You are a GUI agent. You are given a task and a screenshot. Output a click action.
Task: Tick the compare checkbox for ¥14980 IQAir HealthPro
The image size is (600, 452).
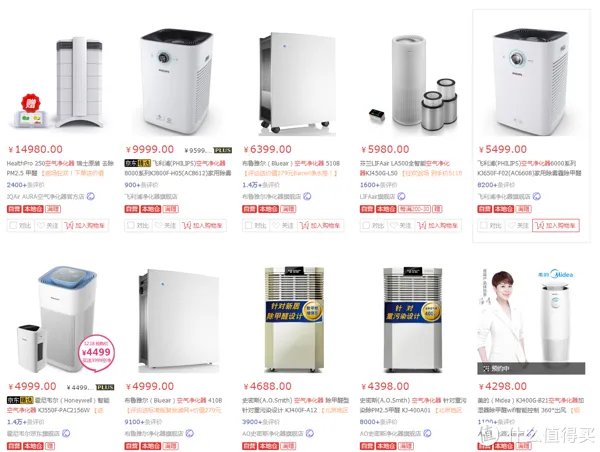click(x=13, y=225)
